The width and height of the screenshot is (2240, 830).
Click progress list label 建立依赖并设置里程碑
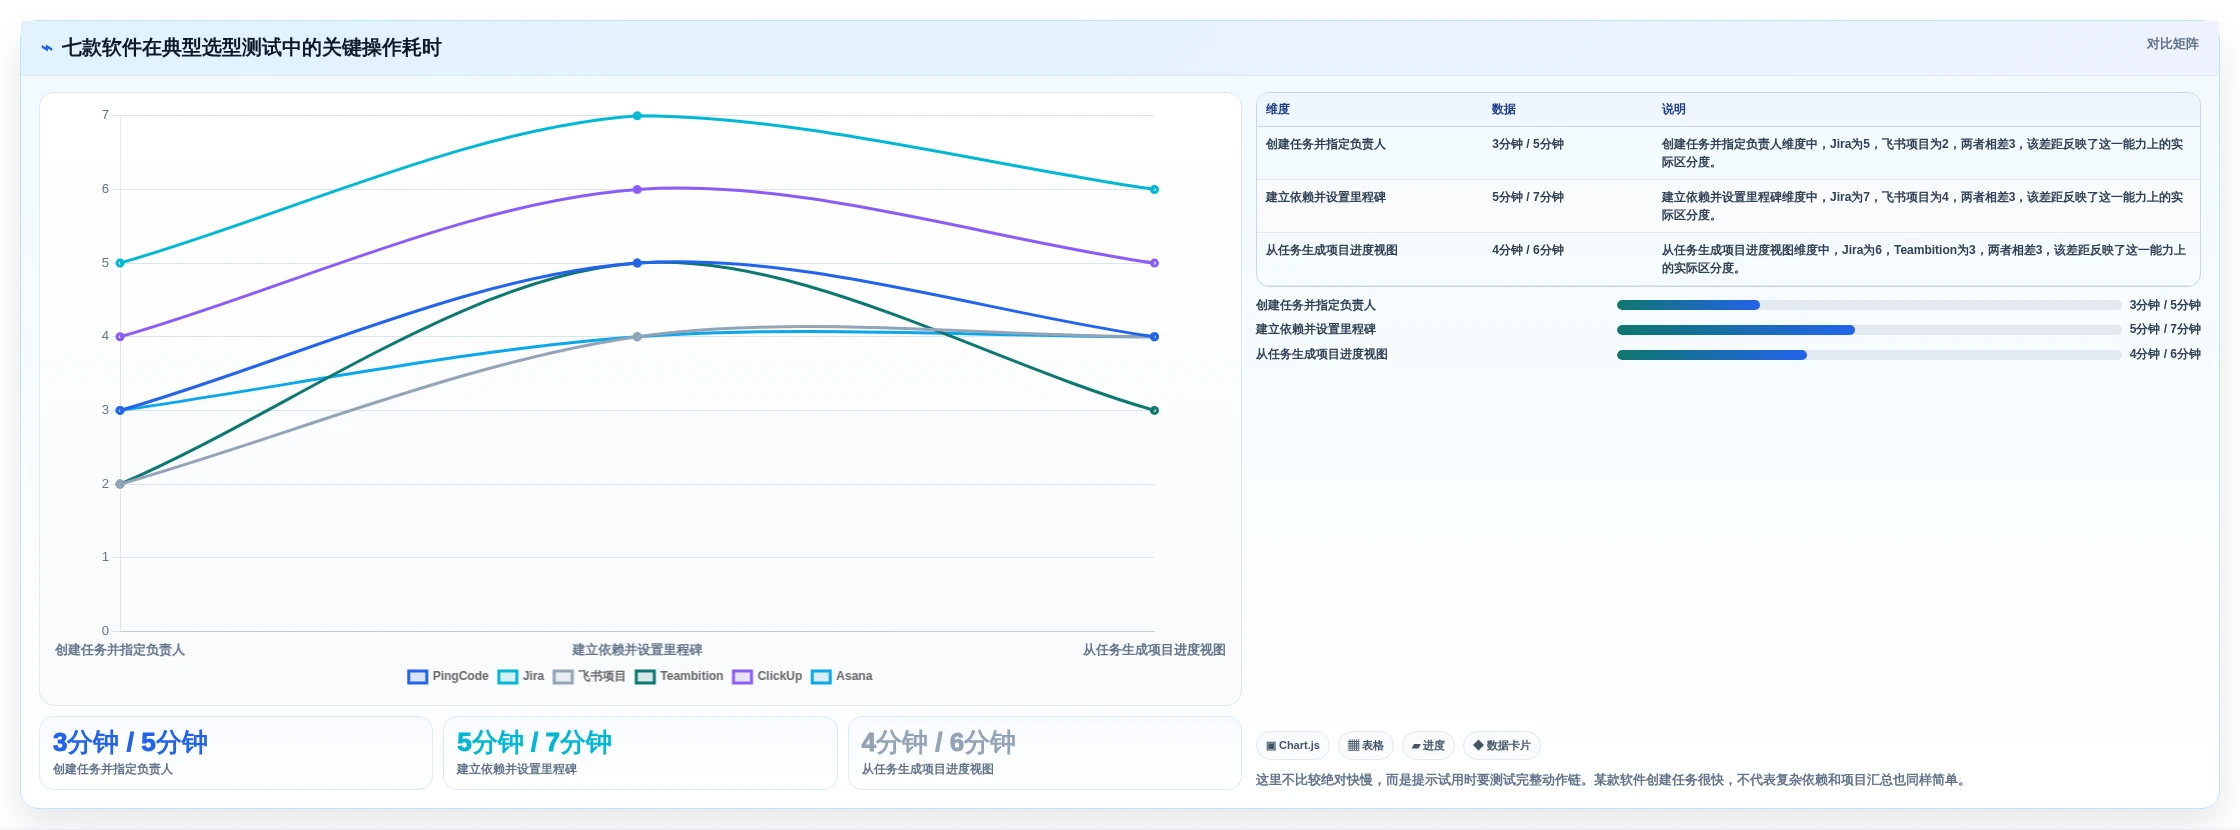click(1315, 329)
